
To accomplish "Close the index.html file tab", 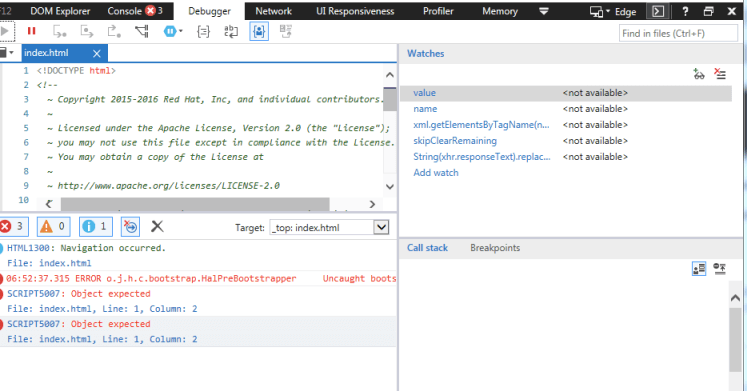I will pos(97,53).
